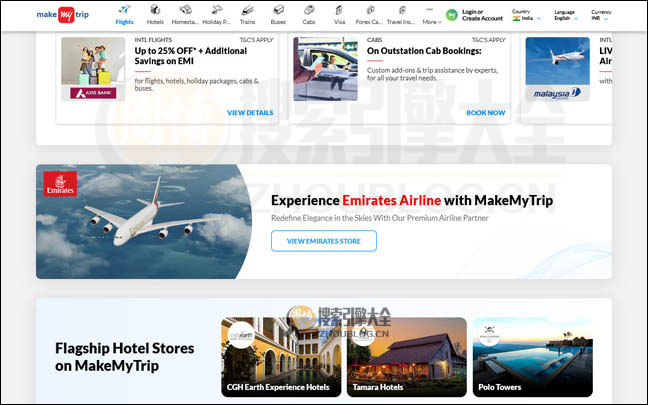This screenshot has width=648, height=405.
Task: Click 'CABS' category label on cab offer
Action: (x=374, y=40)
